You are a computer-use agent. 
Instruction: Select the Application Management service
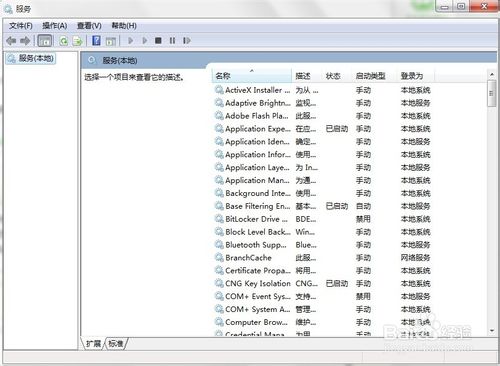(323, 180)
